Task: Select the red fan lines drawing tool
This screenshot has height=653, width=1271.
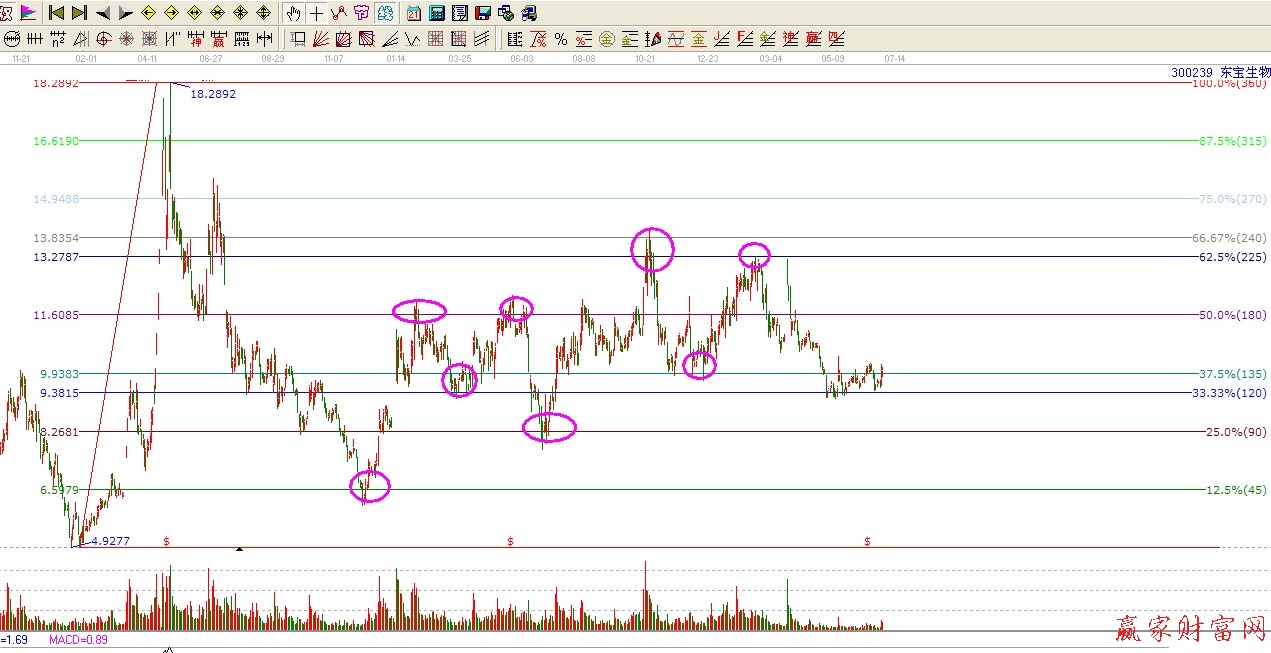Action: tap(320, 39)
